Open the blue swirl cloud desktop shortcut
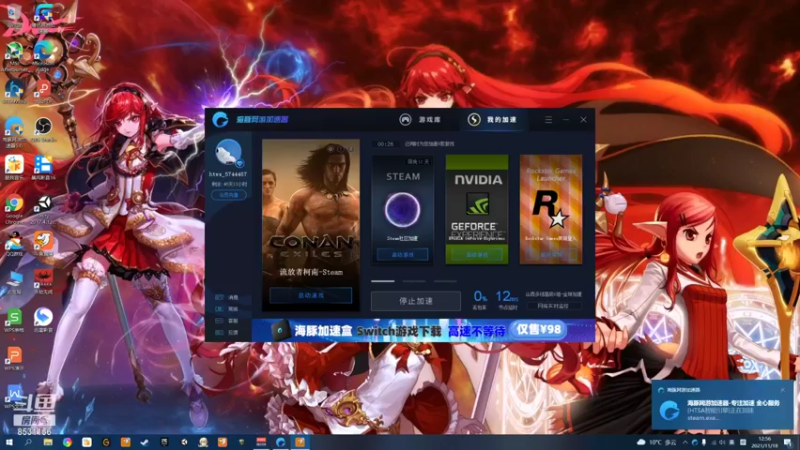Image resolution: width=800 pixels, height=450 pixels. pyautogui.click(x=44, y=320)
